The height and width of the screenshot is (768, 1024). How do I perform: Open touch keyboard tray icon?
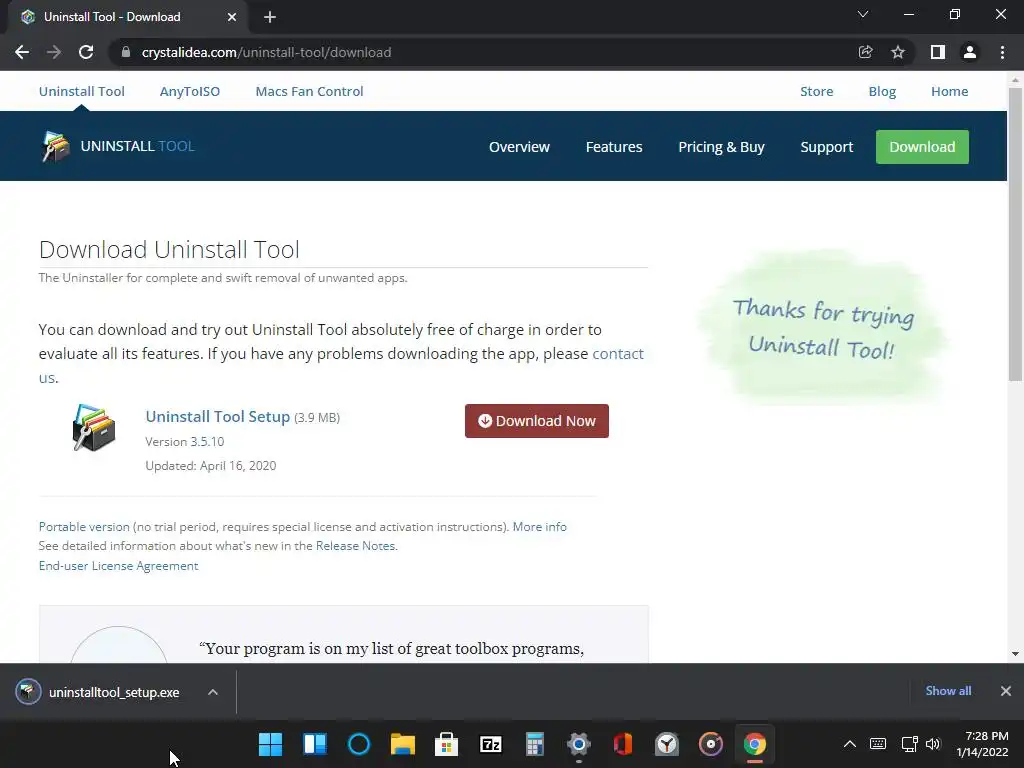click(878, 744)
